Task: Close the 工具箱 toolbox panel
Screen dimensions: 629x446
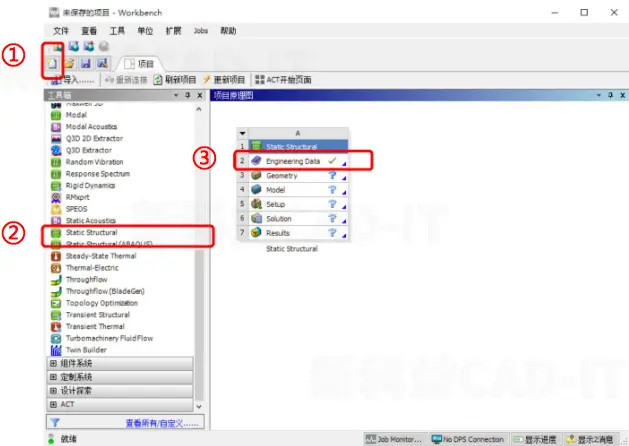Action: [x=200, y=95]
